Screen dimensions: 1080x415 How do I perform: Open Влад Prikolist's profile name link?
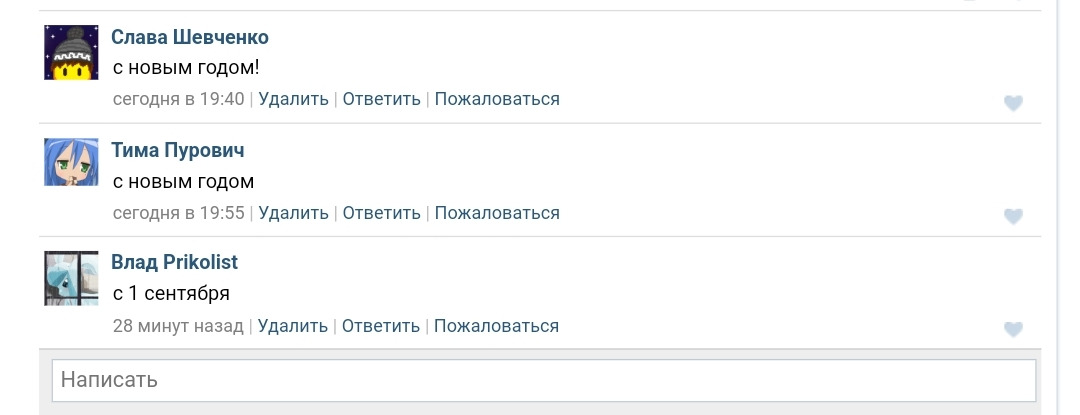pos(175,262)
